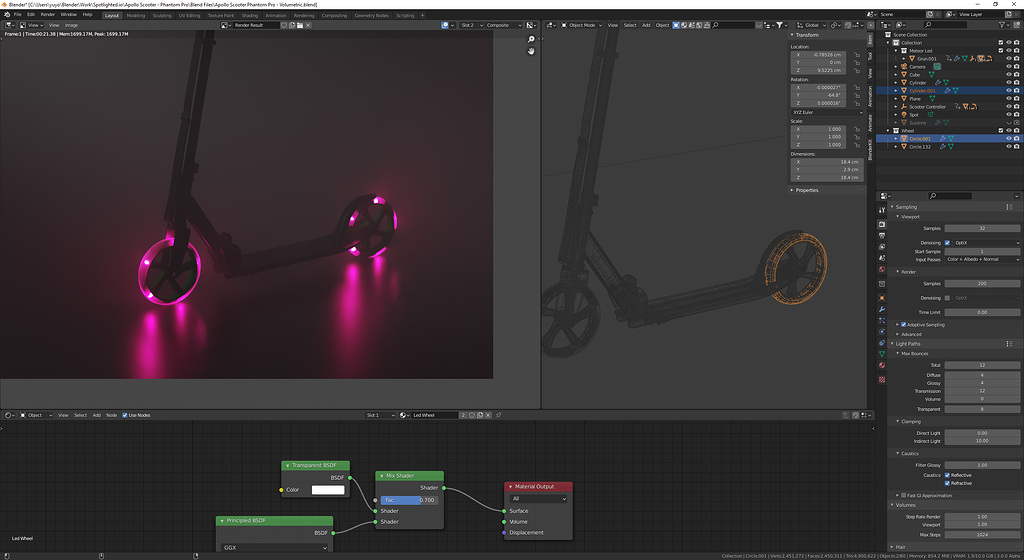Image resolution: width=1024 pixels, height=560 pixels.
Task: Click the zoom magnifier in image editor
Action: [531, 39]
